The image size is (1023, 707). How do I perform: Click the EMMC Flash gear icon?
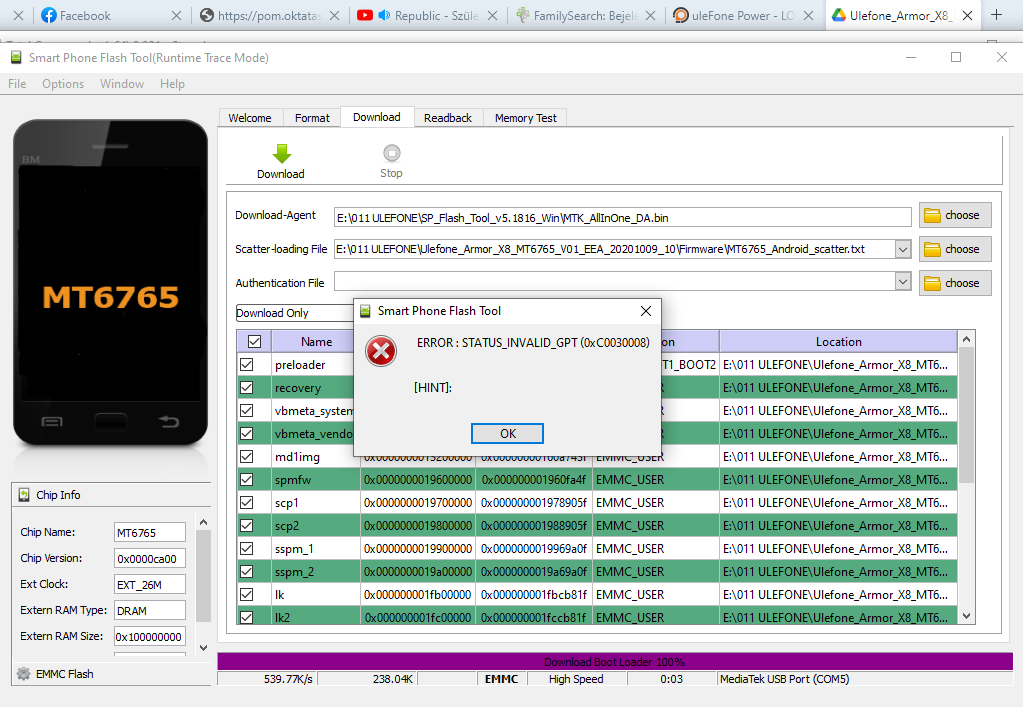pyautogui.click(x=23, y=674)
